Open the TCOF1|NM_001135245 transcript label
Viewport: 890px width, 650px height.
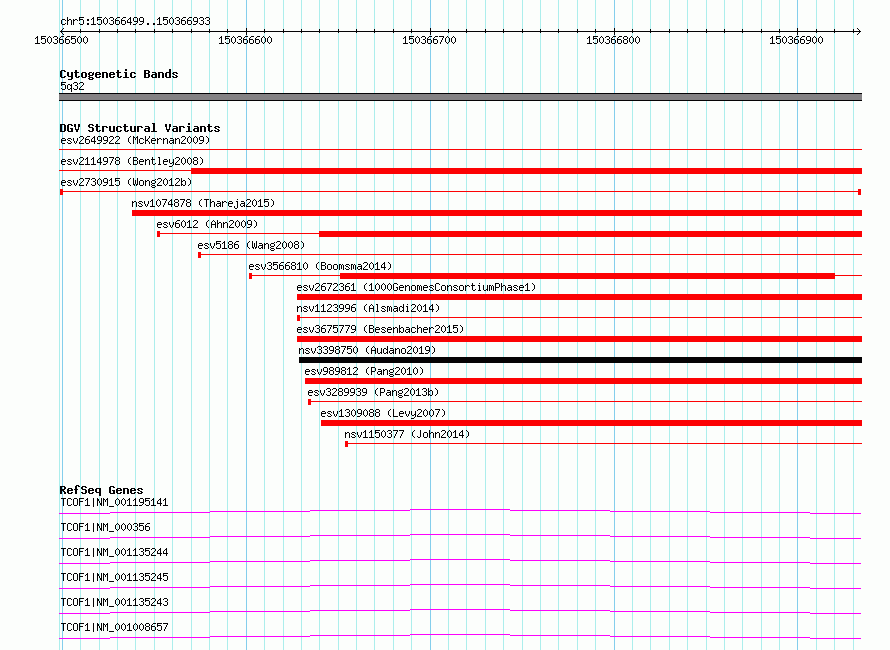[x=114, y=577]
